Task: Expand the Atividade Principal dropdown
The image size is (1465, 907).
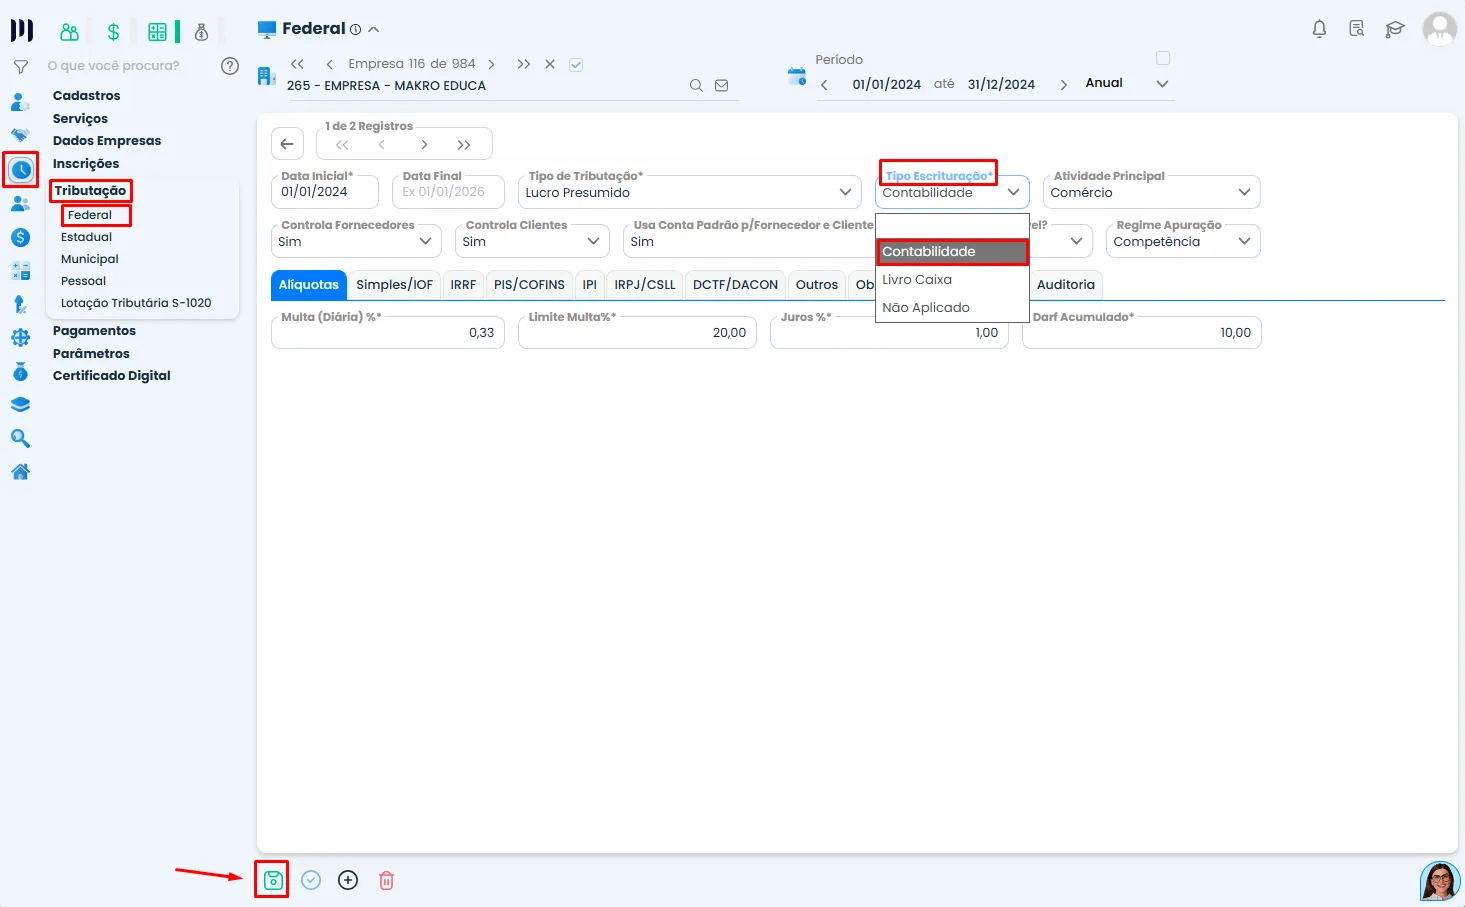Action: coord(1150,192)
